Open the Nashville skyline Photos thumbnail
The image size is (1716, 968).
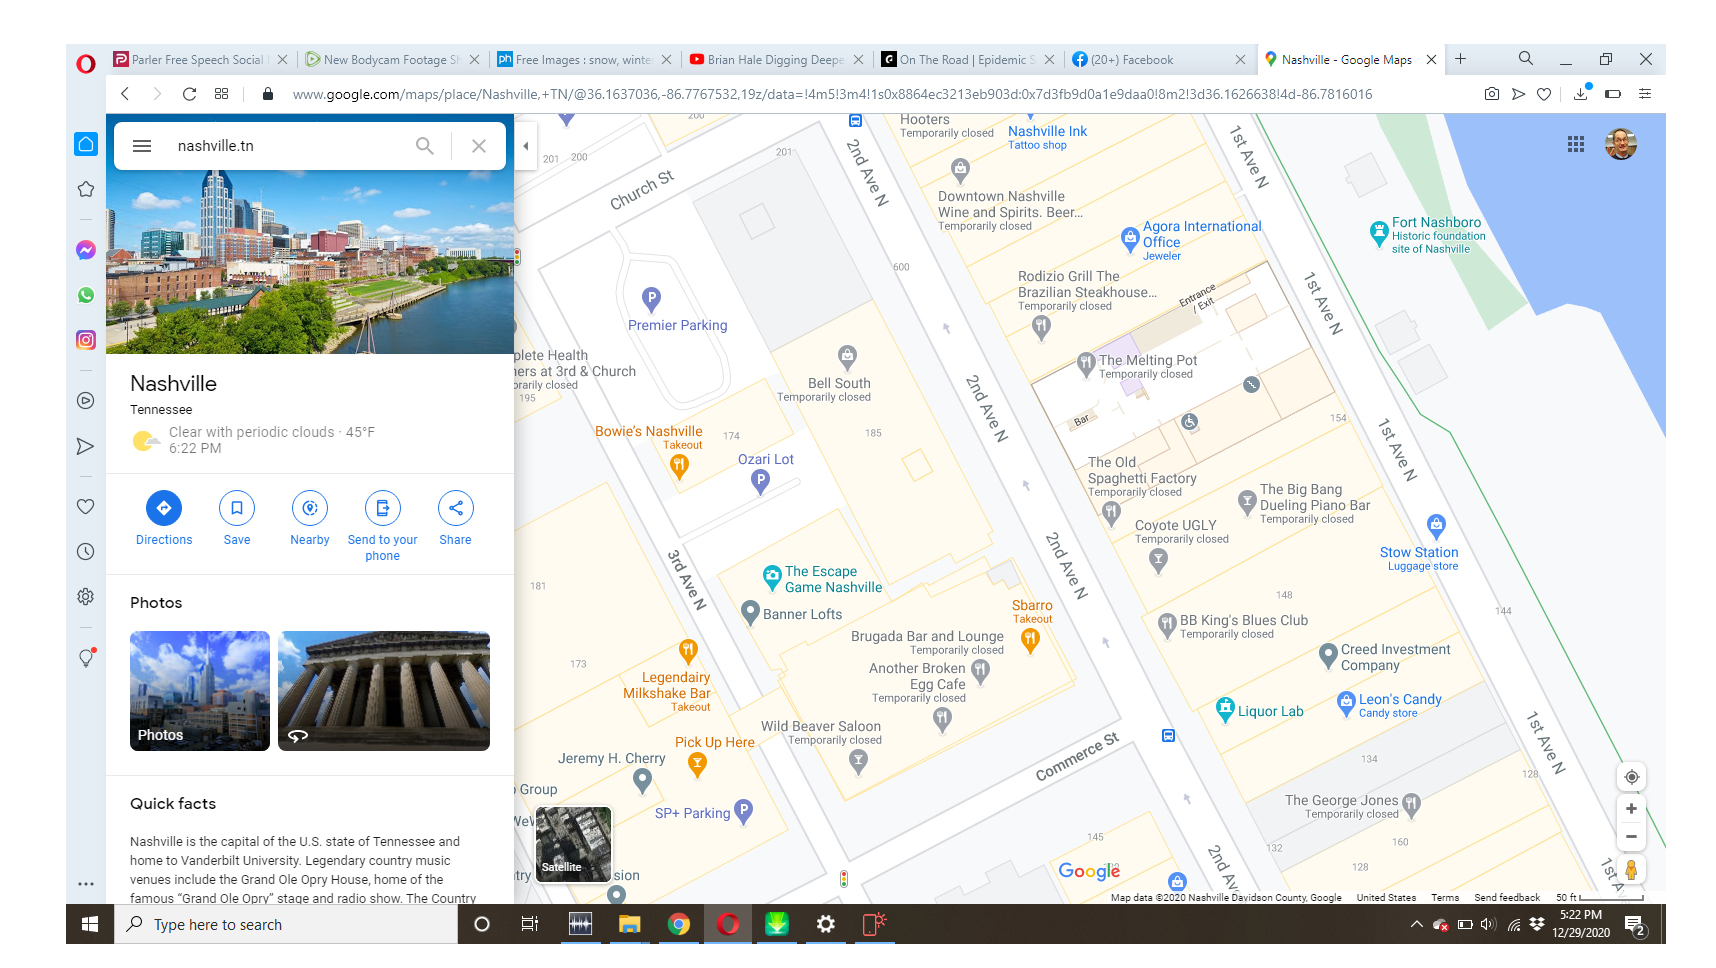pos(200,691)
